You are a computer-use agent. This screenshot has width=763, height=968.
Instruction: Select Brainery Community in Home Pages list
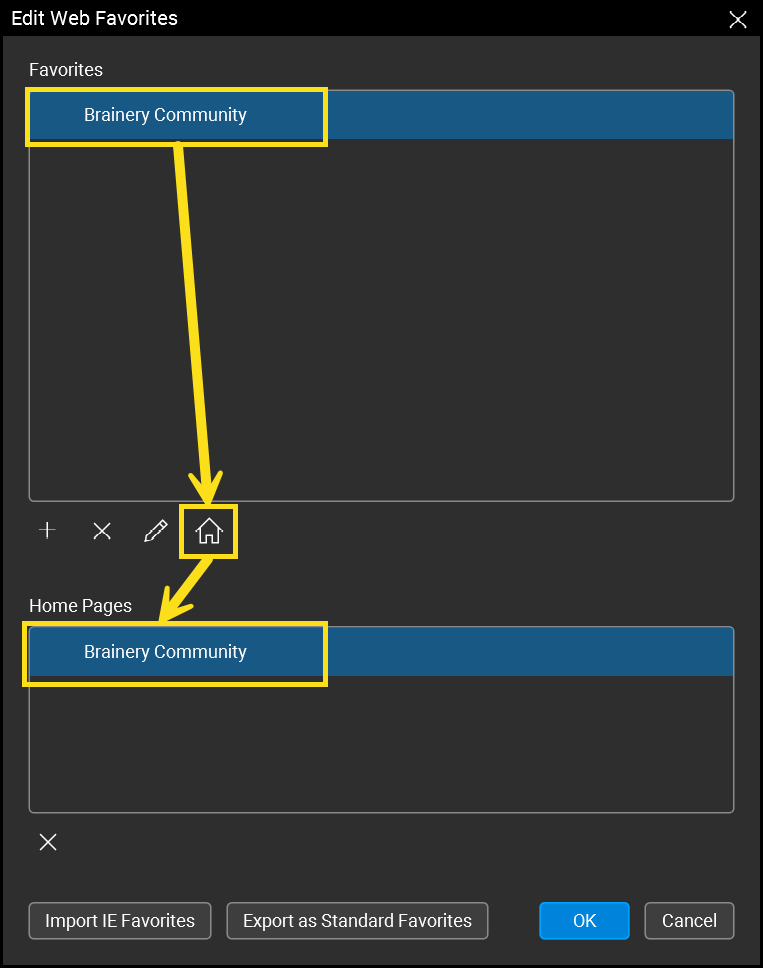click(x=165, y=652)
